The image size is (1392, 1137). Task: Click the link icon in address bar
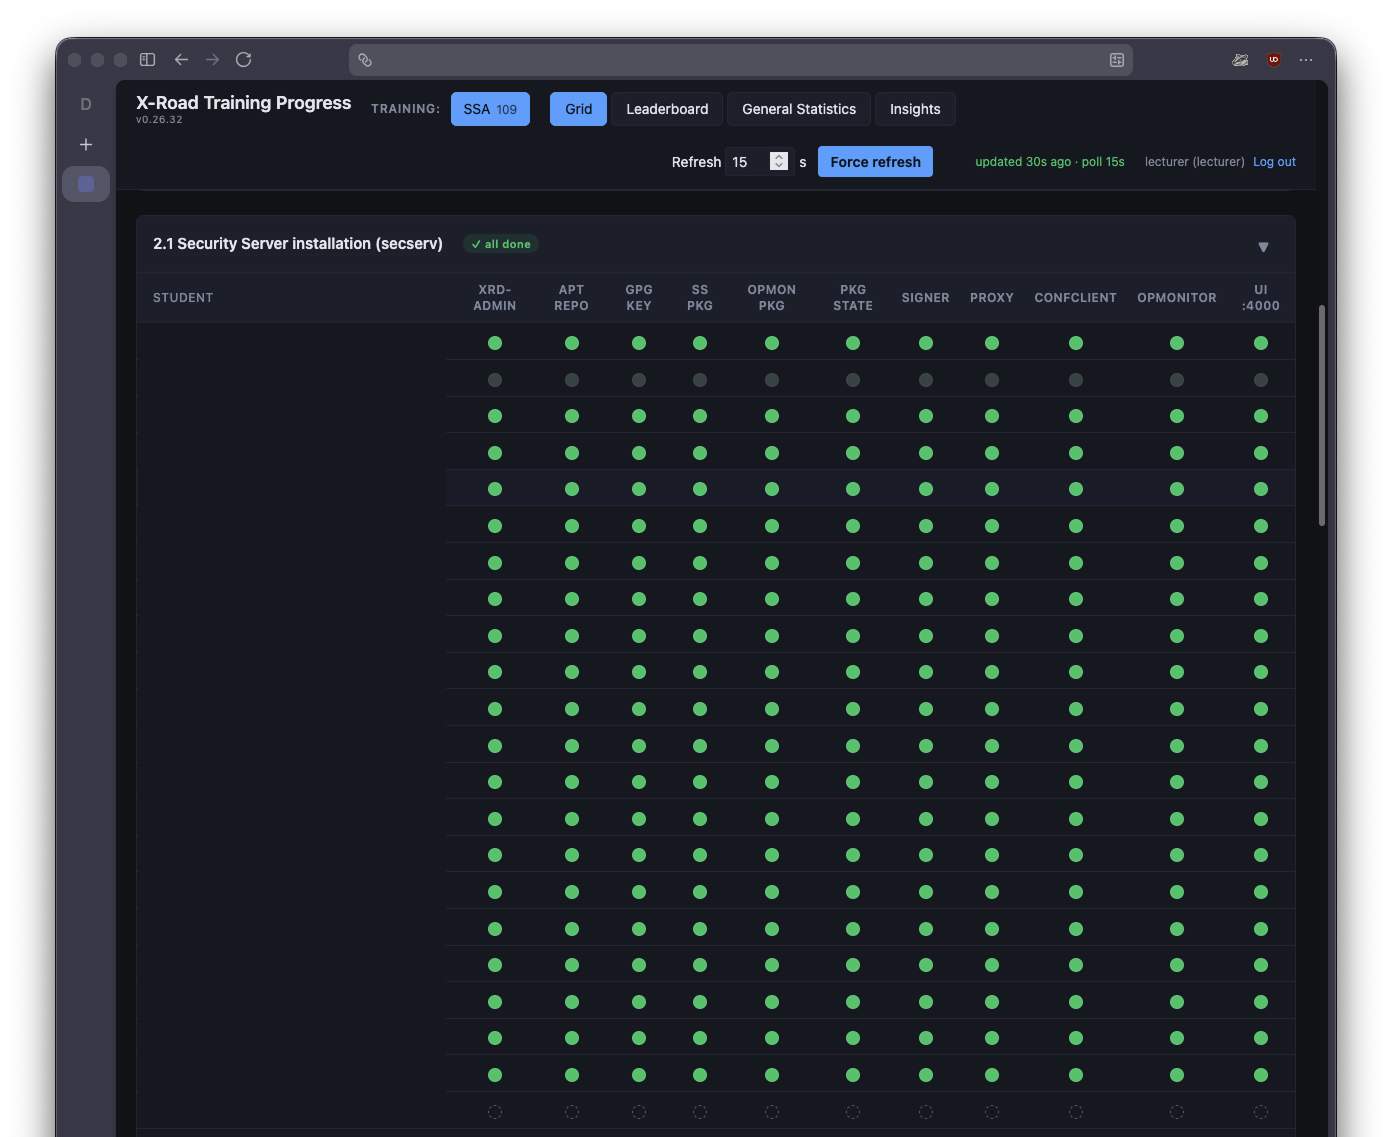coord(365,60)
